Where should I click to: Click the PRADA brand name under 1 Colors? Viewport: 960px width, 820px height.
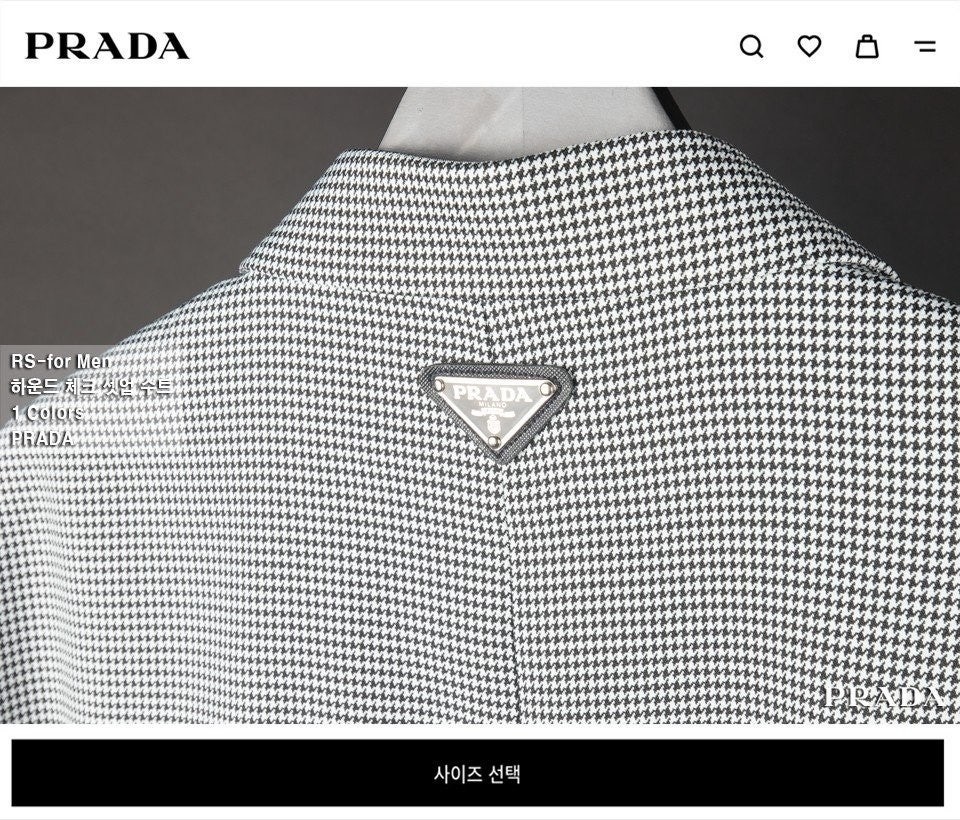(42, 438)
